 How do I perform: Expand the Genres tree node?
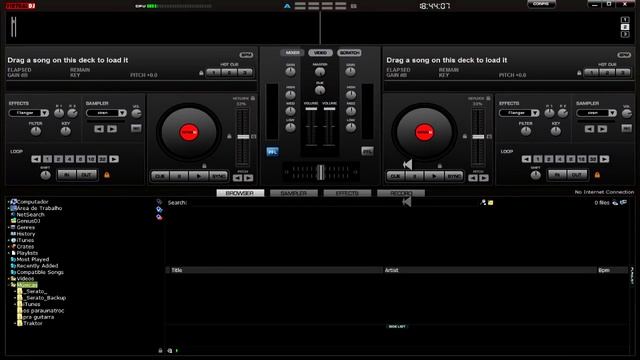9,228
